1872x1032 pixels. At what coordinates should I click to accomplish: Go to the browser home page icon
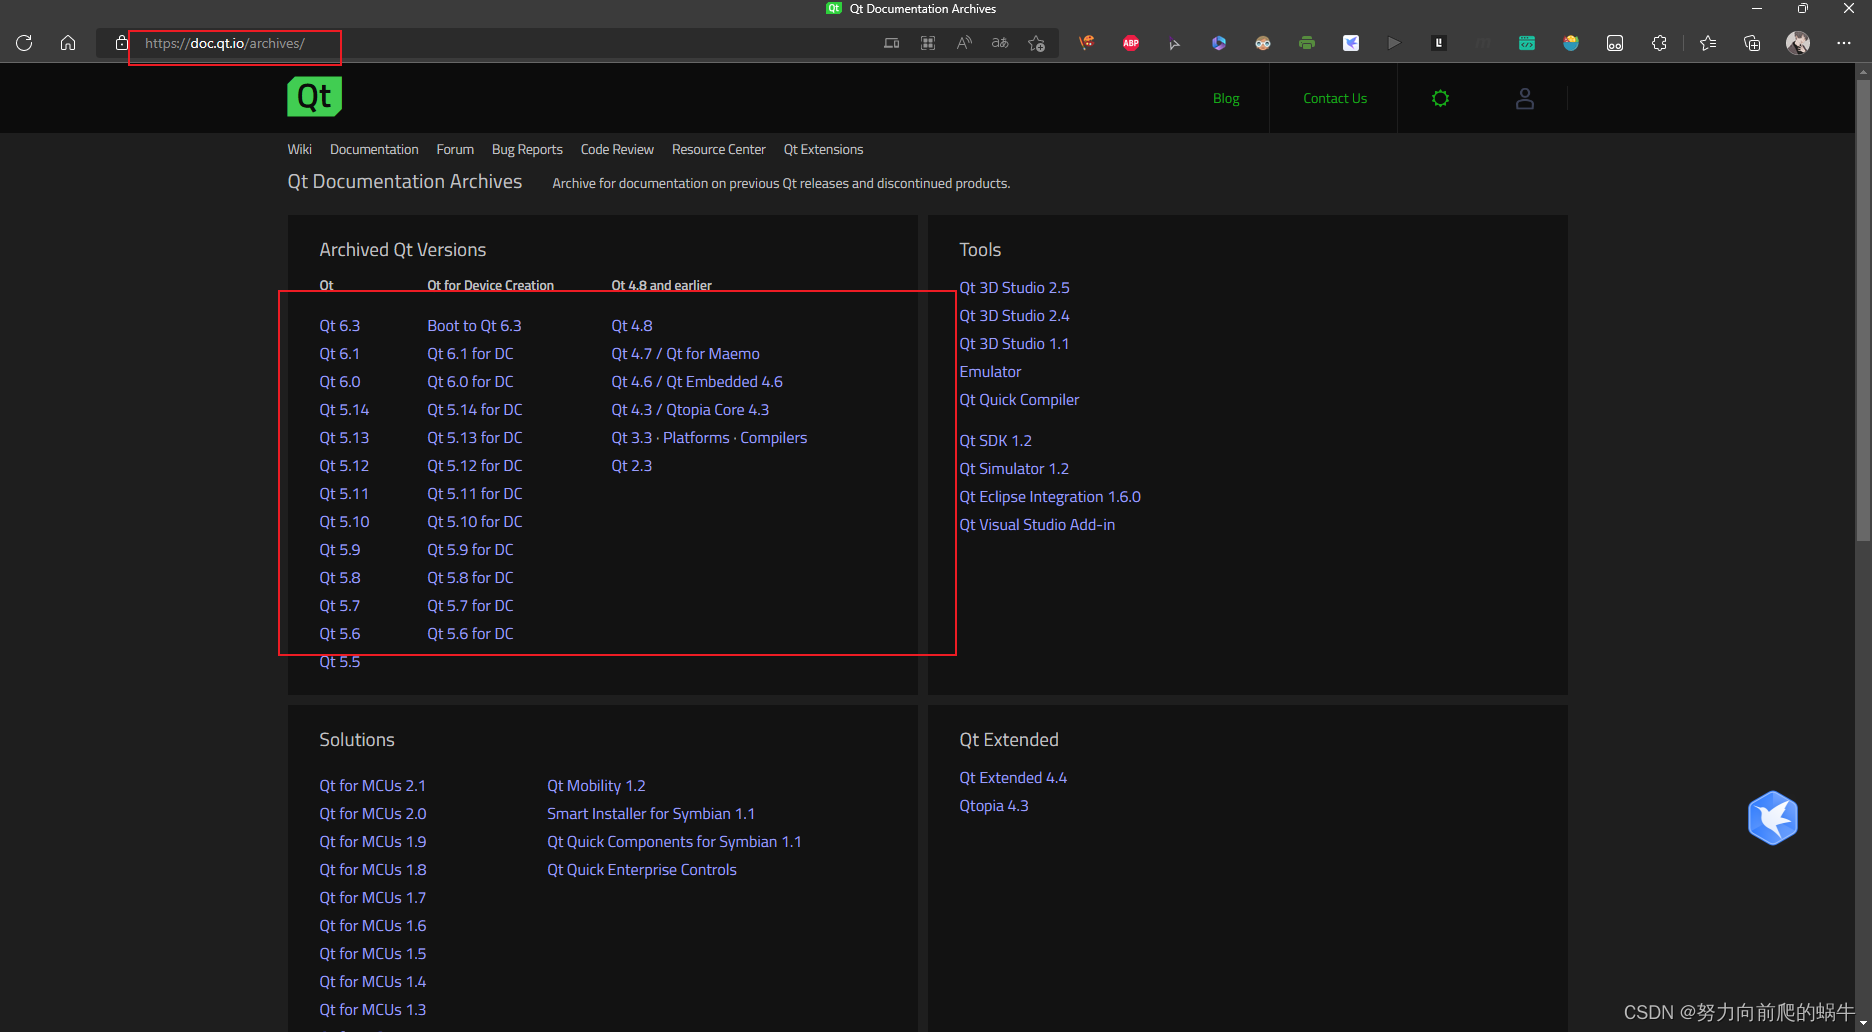pos(68,43)
